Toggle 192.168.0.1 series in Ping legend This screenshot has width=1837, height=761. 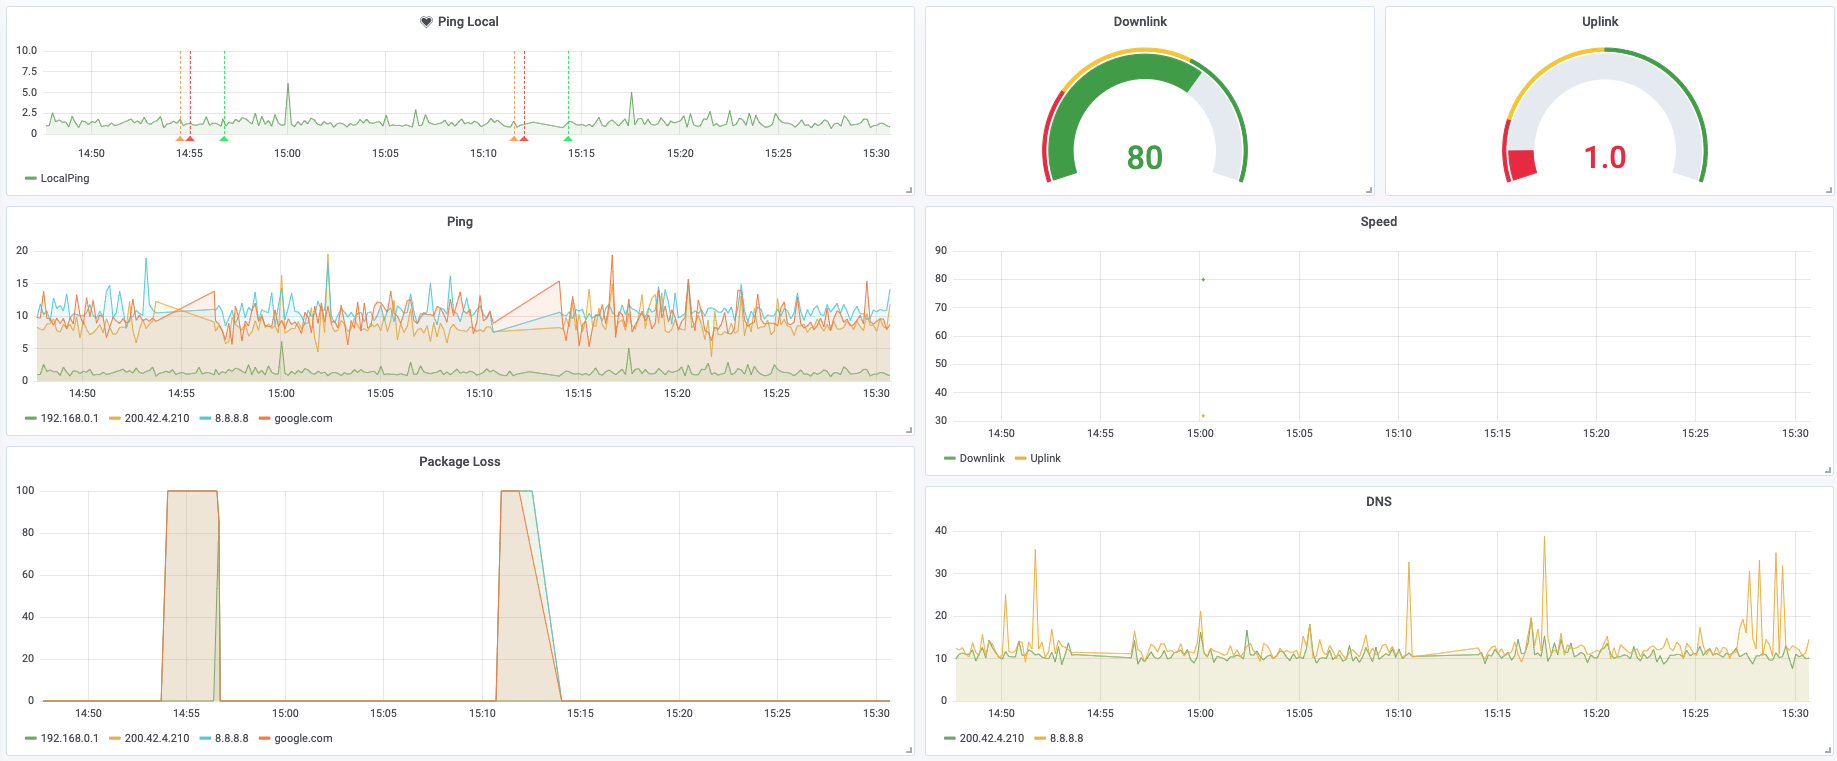coord(69,418)
